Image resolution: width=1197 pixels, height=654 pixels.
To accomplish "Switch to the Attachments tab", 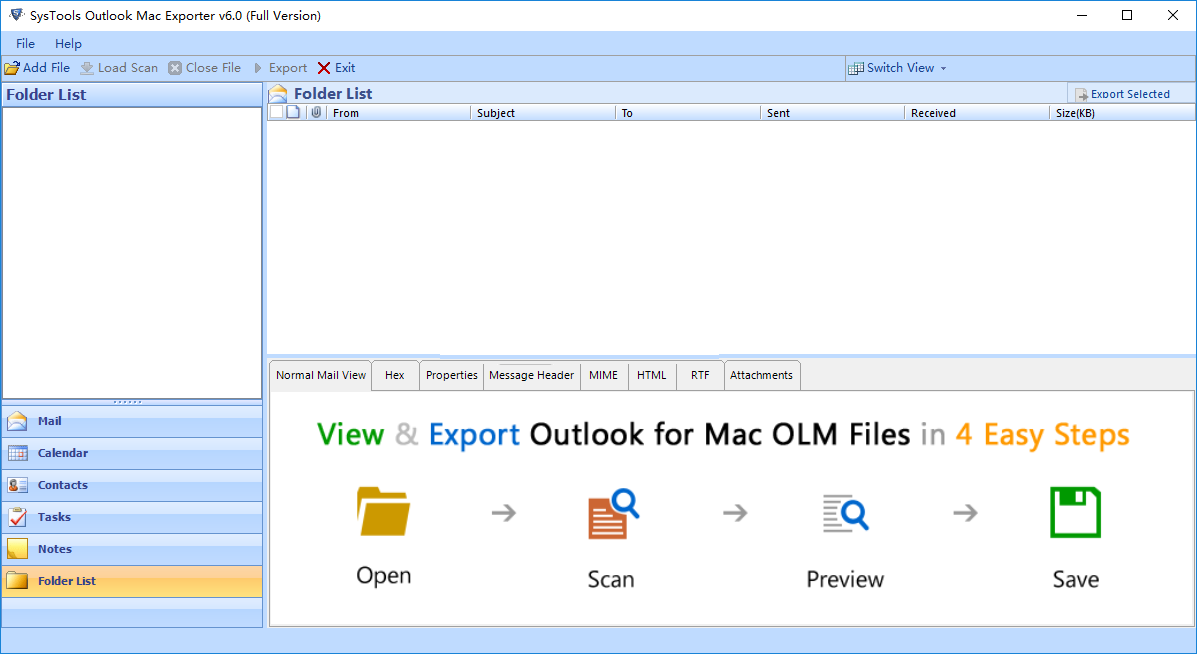I will (x=761, y=375).
